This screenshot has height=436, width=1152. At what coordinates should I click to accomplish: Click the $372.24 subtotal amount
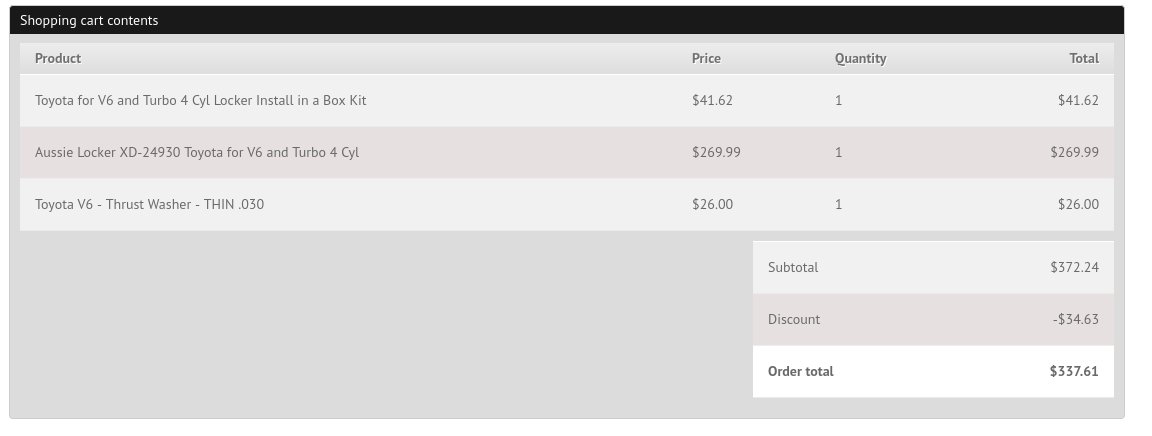click(1075, 267)
